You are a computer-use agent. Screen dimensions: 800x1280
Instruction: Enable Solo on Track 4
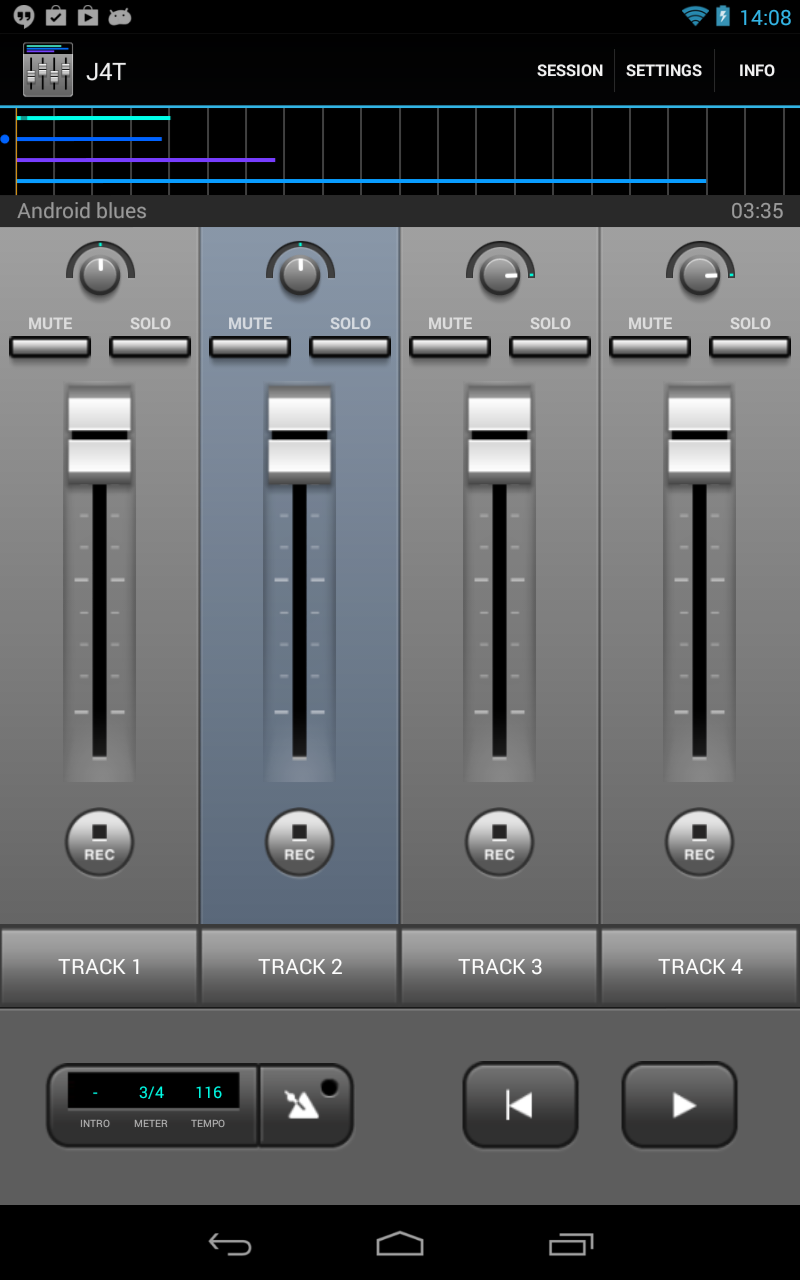click(750, 346)
